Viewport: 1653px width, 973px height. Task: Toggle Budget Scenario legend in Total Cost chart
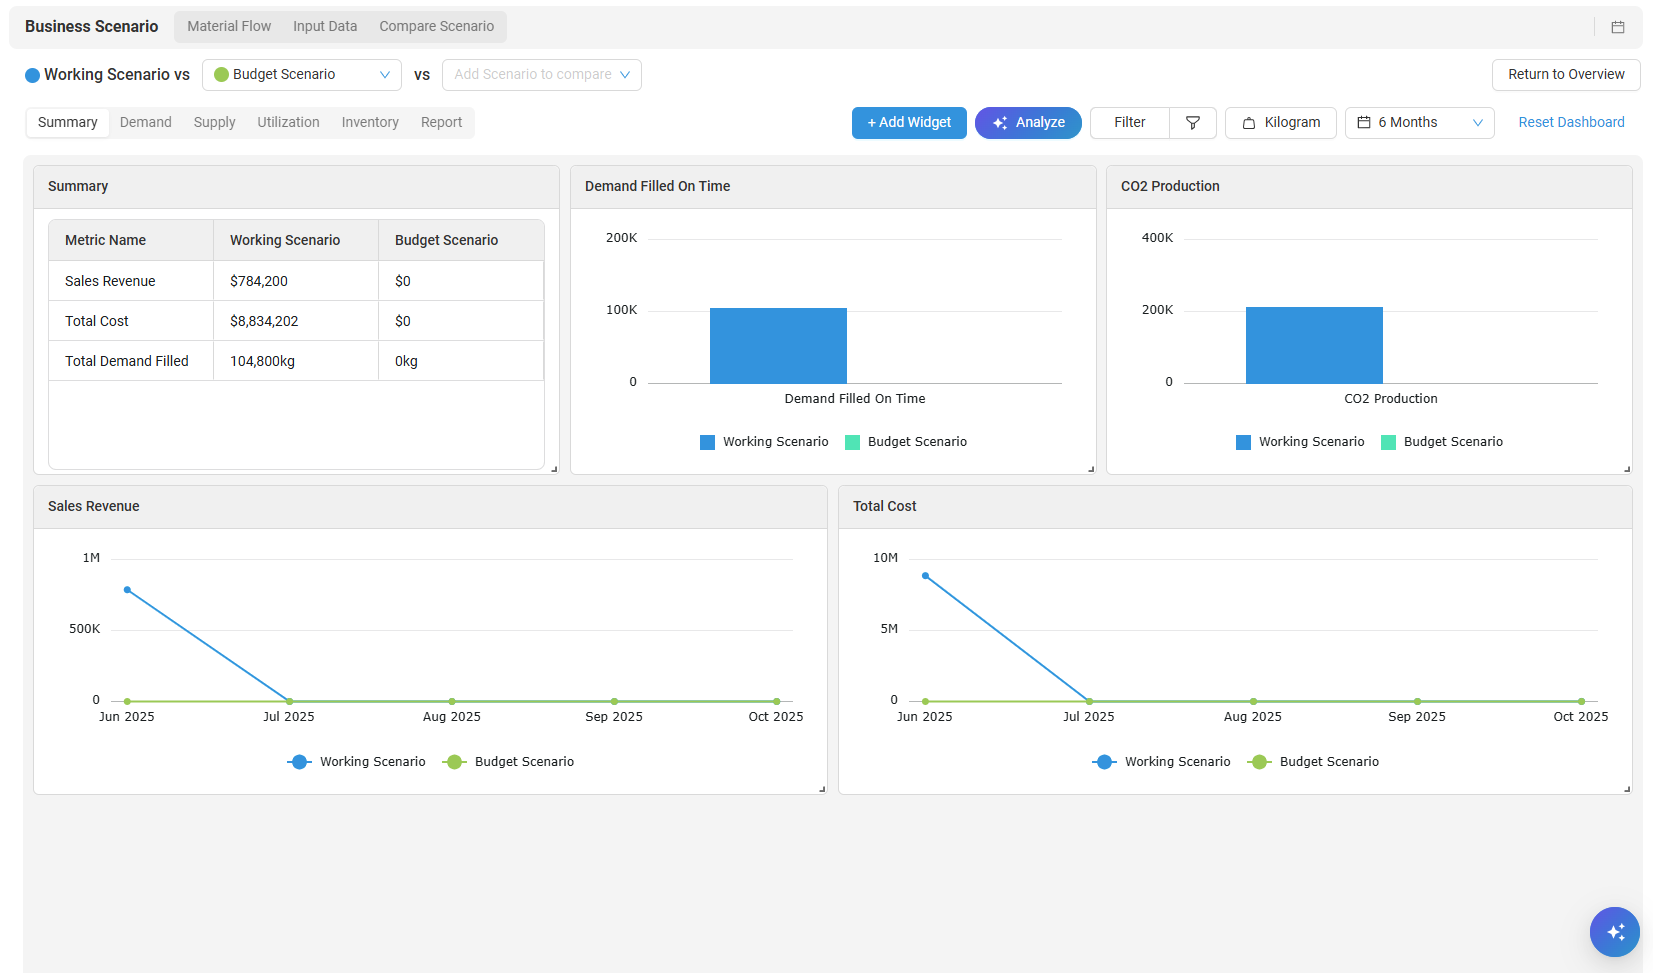tap(1314, 762)
